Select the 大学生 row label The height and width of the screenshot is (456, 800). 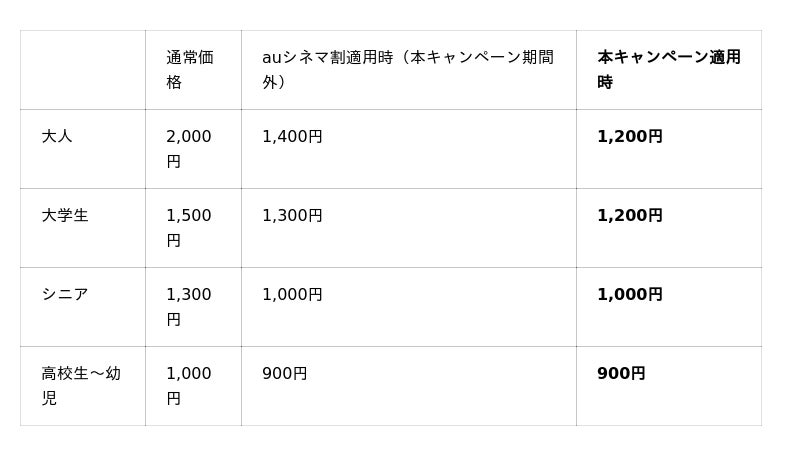coord(65,215)
